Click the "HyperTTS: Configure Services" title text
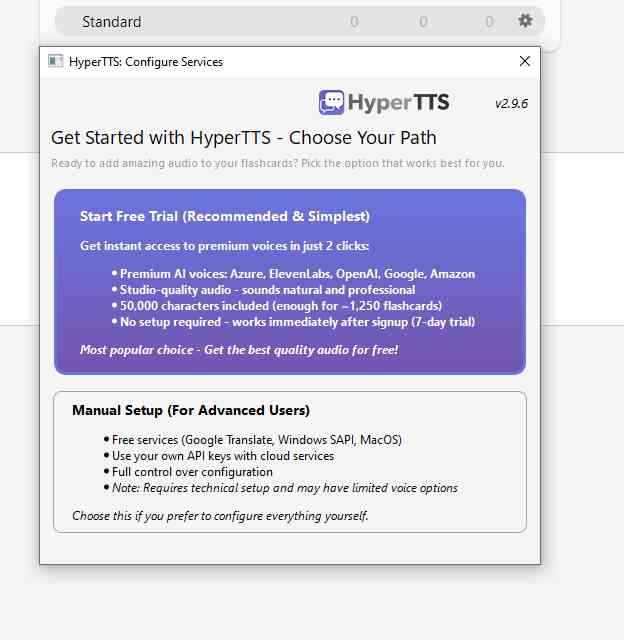Screen dimensions: 624x640 point(146,62)
